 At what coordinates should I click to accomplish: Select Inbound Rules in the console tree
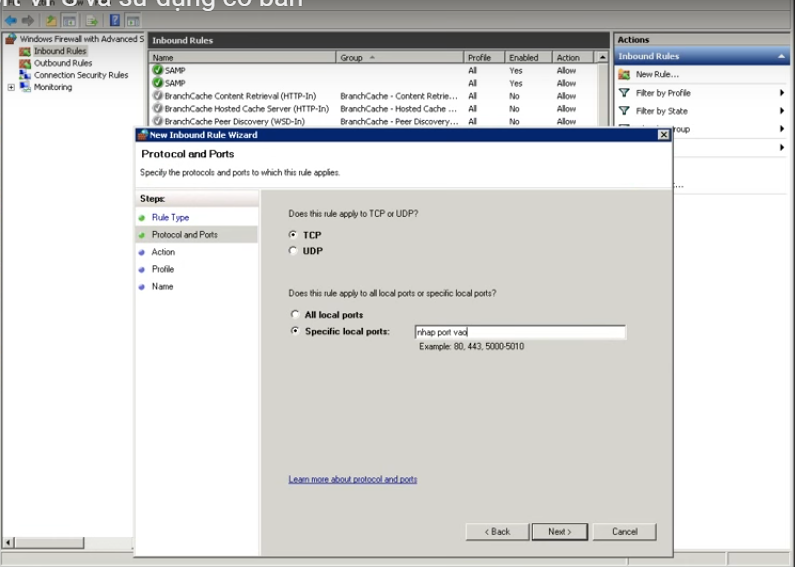point(60,51)
